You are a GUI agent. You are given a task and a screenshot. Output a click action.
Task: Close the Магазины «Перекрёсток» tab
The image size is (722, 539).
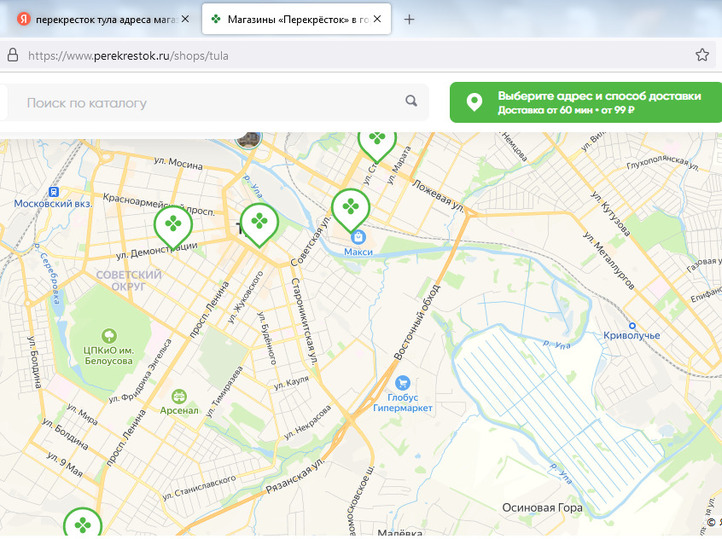(377, 19)
